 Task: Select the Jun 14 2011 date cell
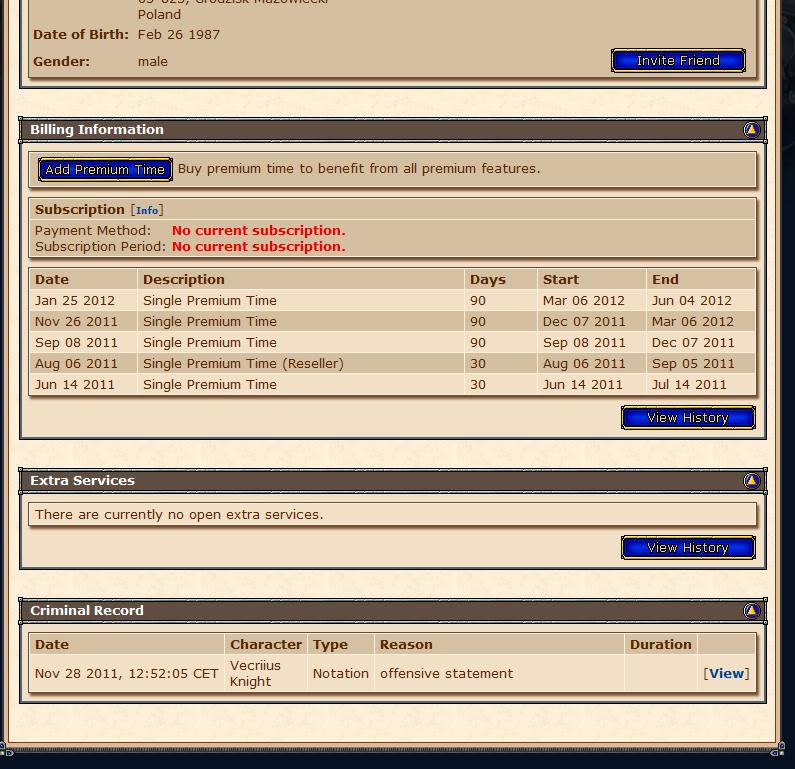75,385
